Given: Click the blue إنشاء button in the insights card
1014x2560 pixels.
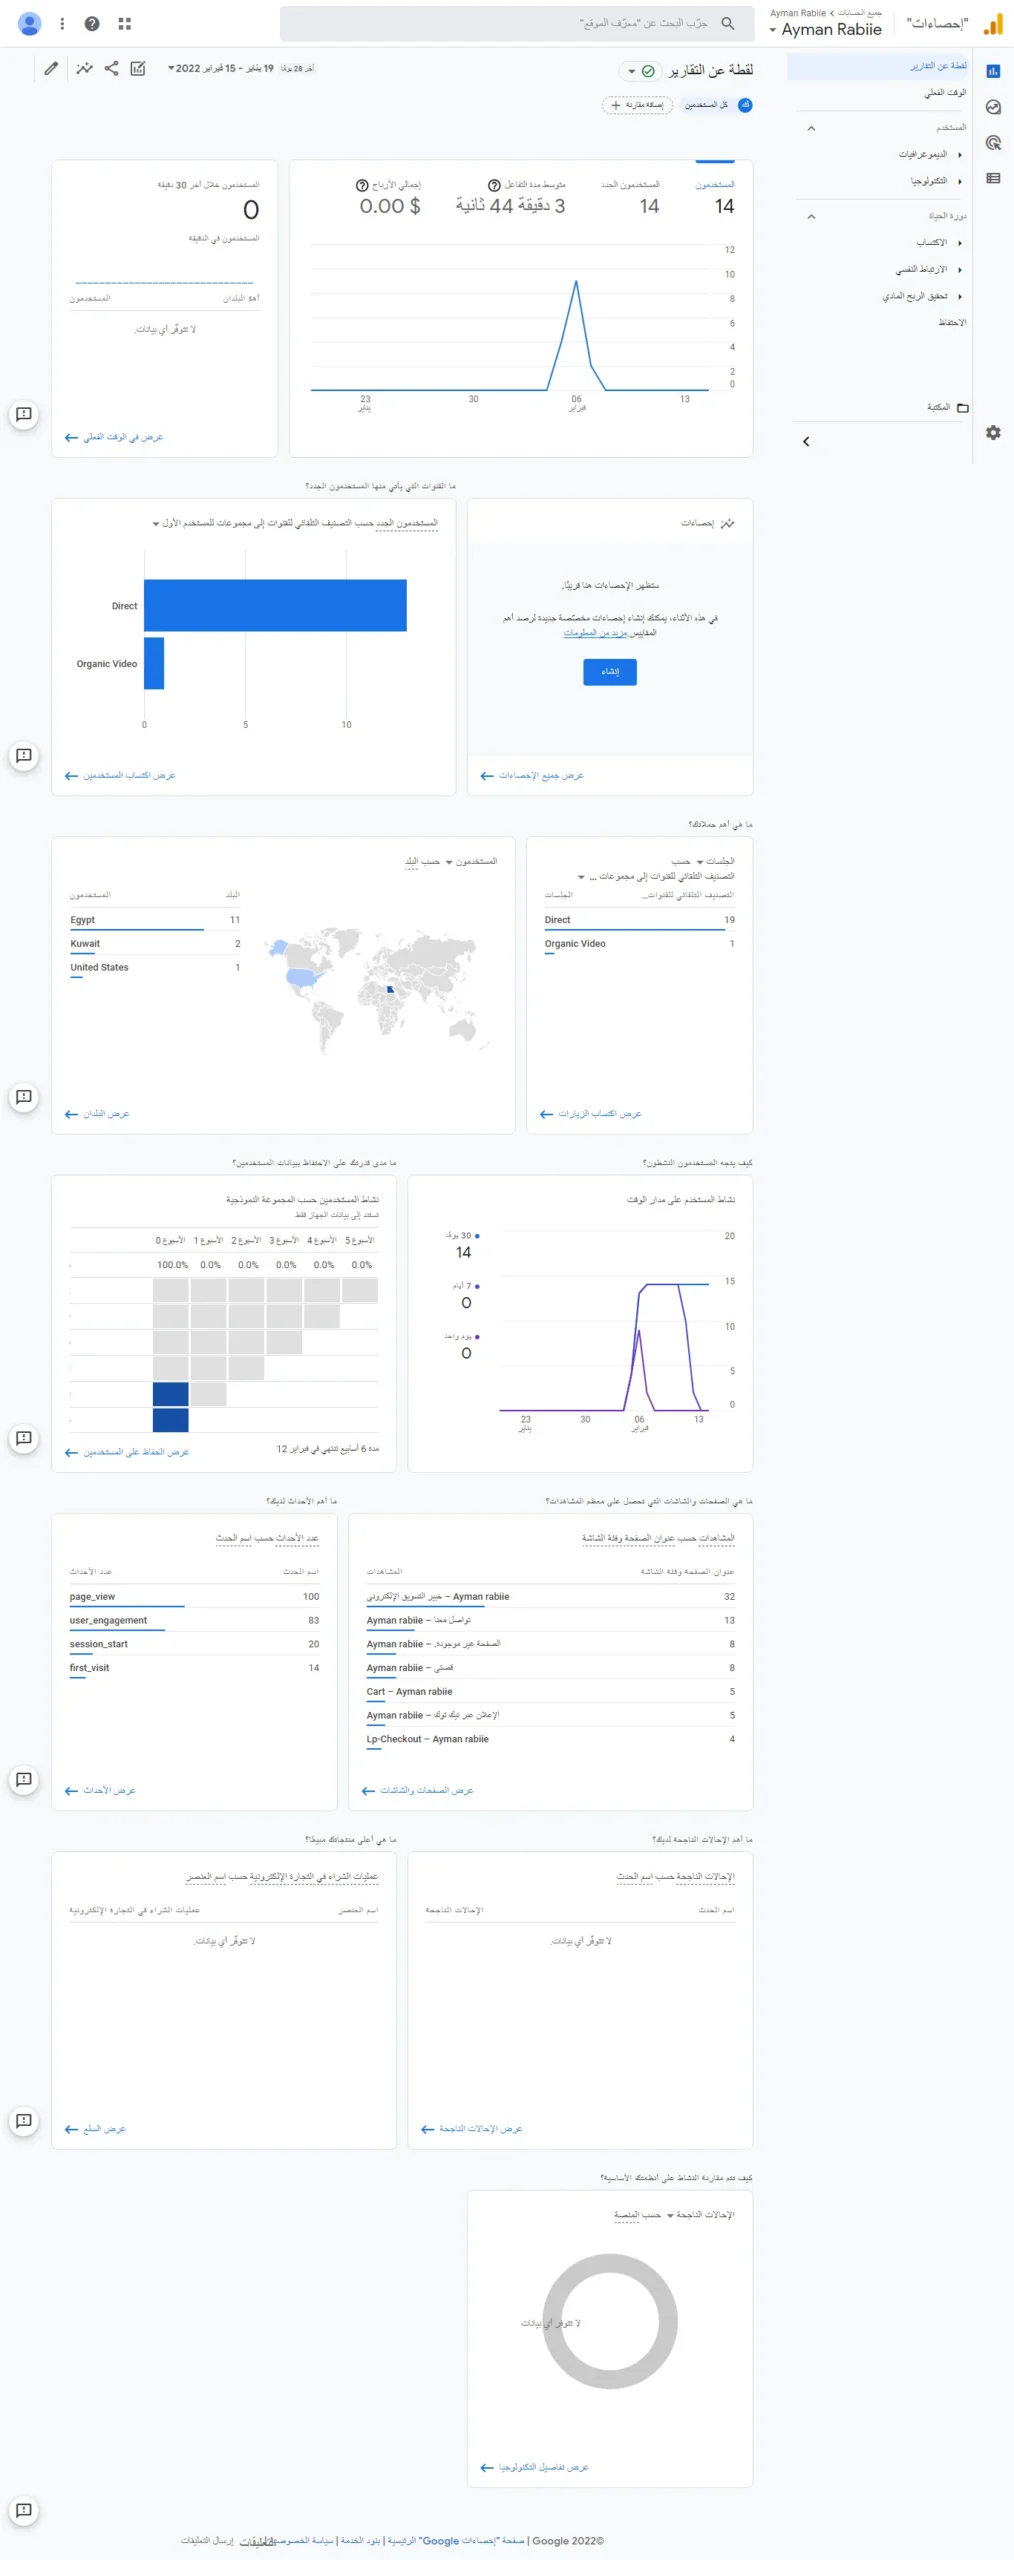Looking at the screenshot, I should pyautogui.click(x=609, y=672).
